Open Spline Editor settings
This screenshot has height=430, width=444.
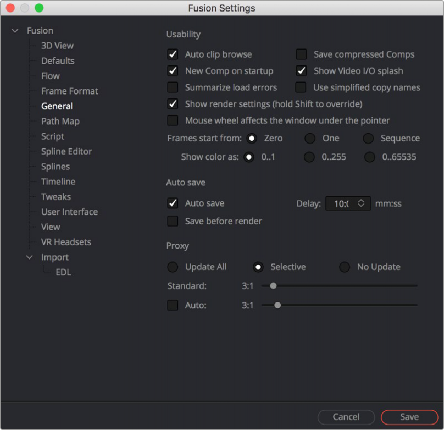point(66,151)
